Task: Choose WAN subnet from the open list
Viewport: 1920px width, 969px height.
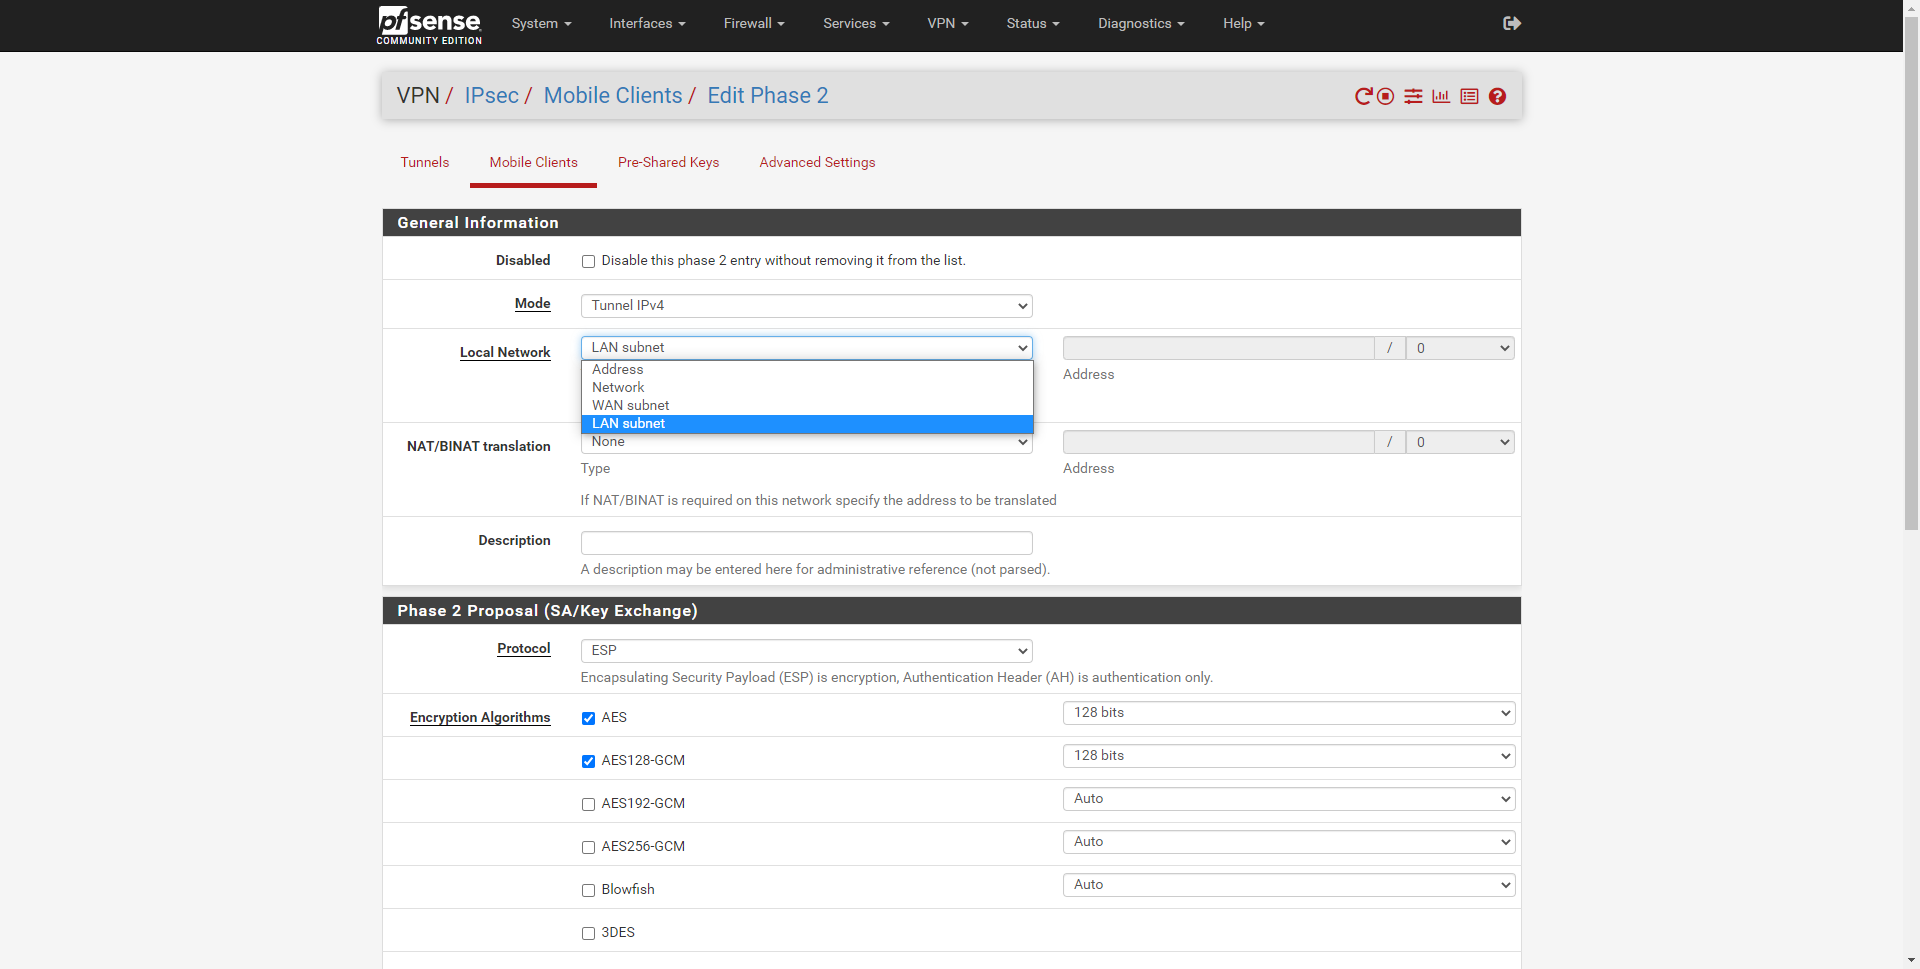Action: (x=630, y=405)
